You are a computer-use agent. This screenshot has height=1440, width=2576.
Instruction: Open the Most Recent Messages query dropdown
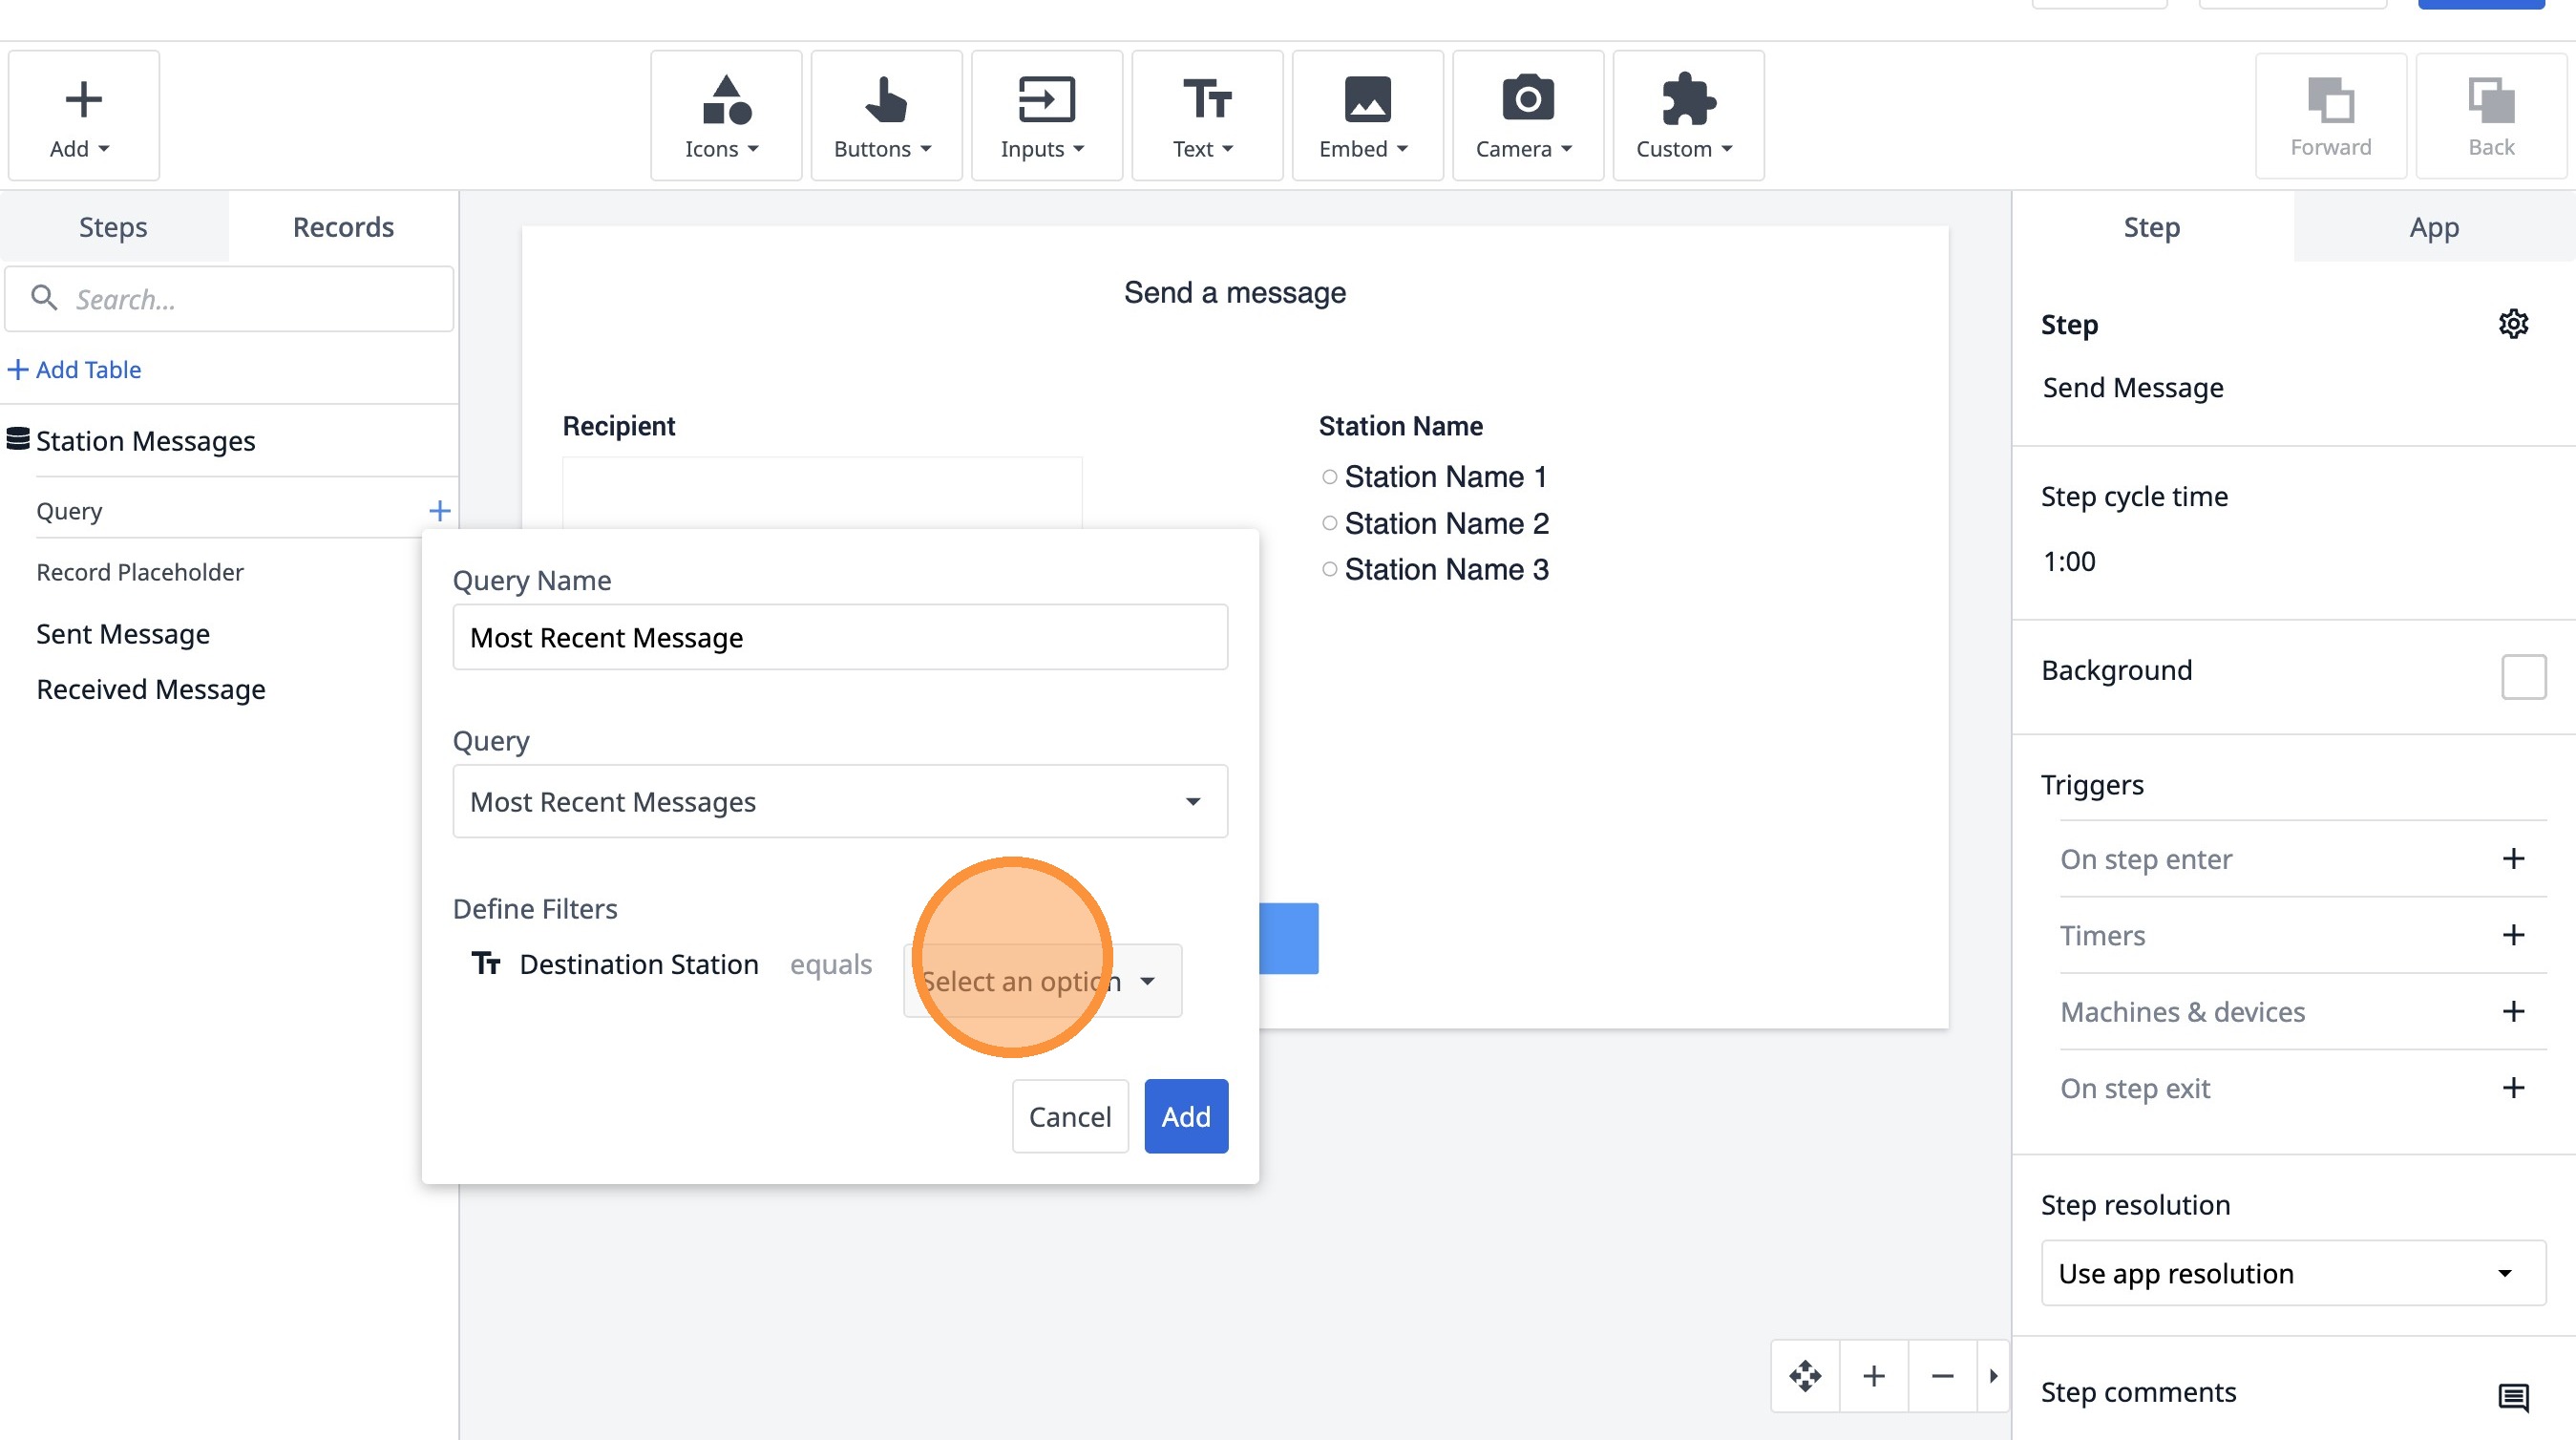pos(839,801)
